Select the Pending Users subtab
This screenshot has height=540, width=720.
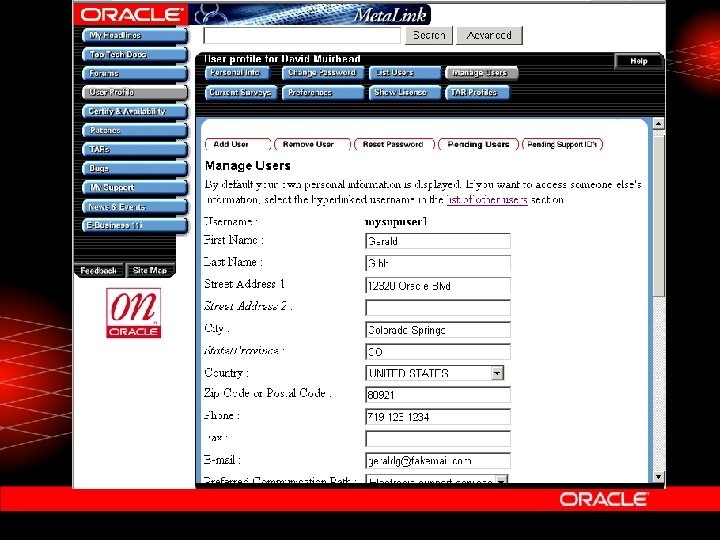coord(478,144)
